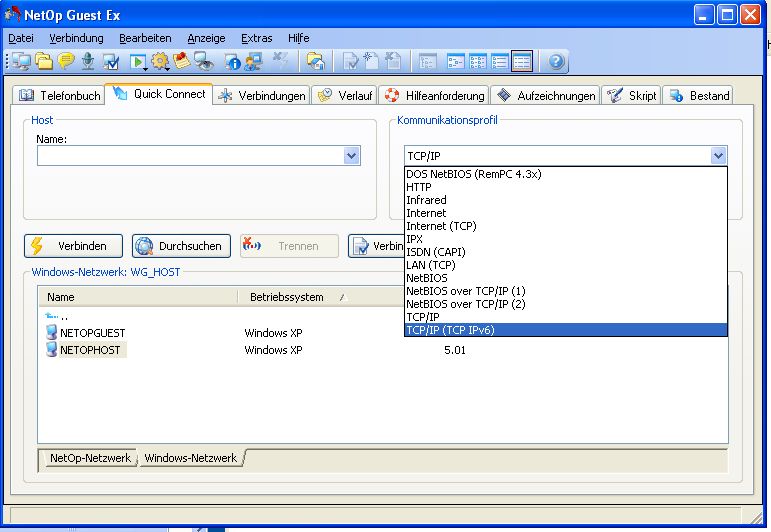Switch to the Verlauf tab
771x532 pixels.
click(345, 95)
